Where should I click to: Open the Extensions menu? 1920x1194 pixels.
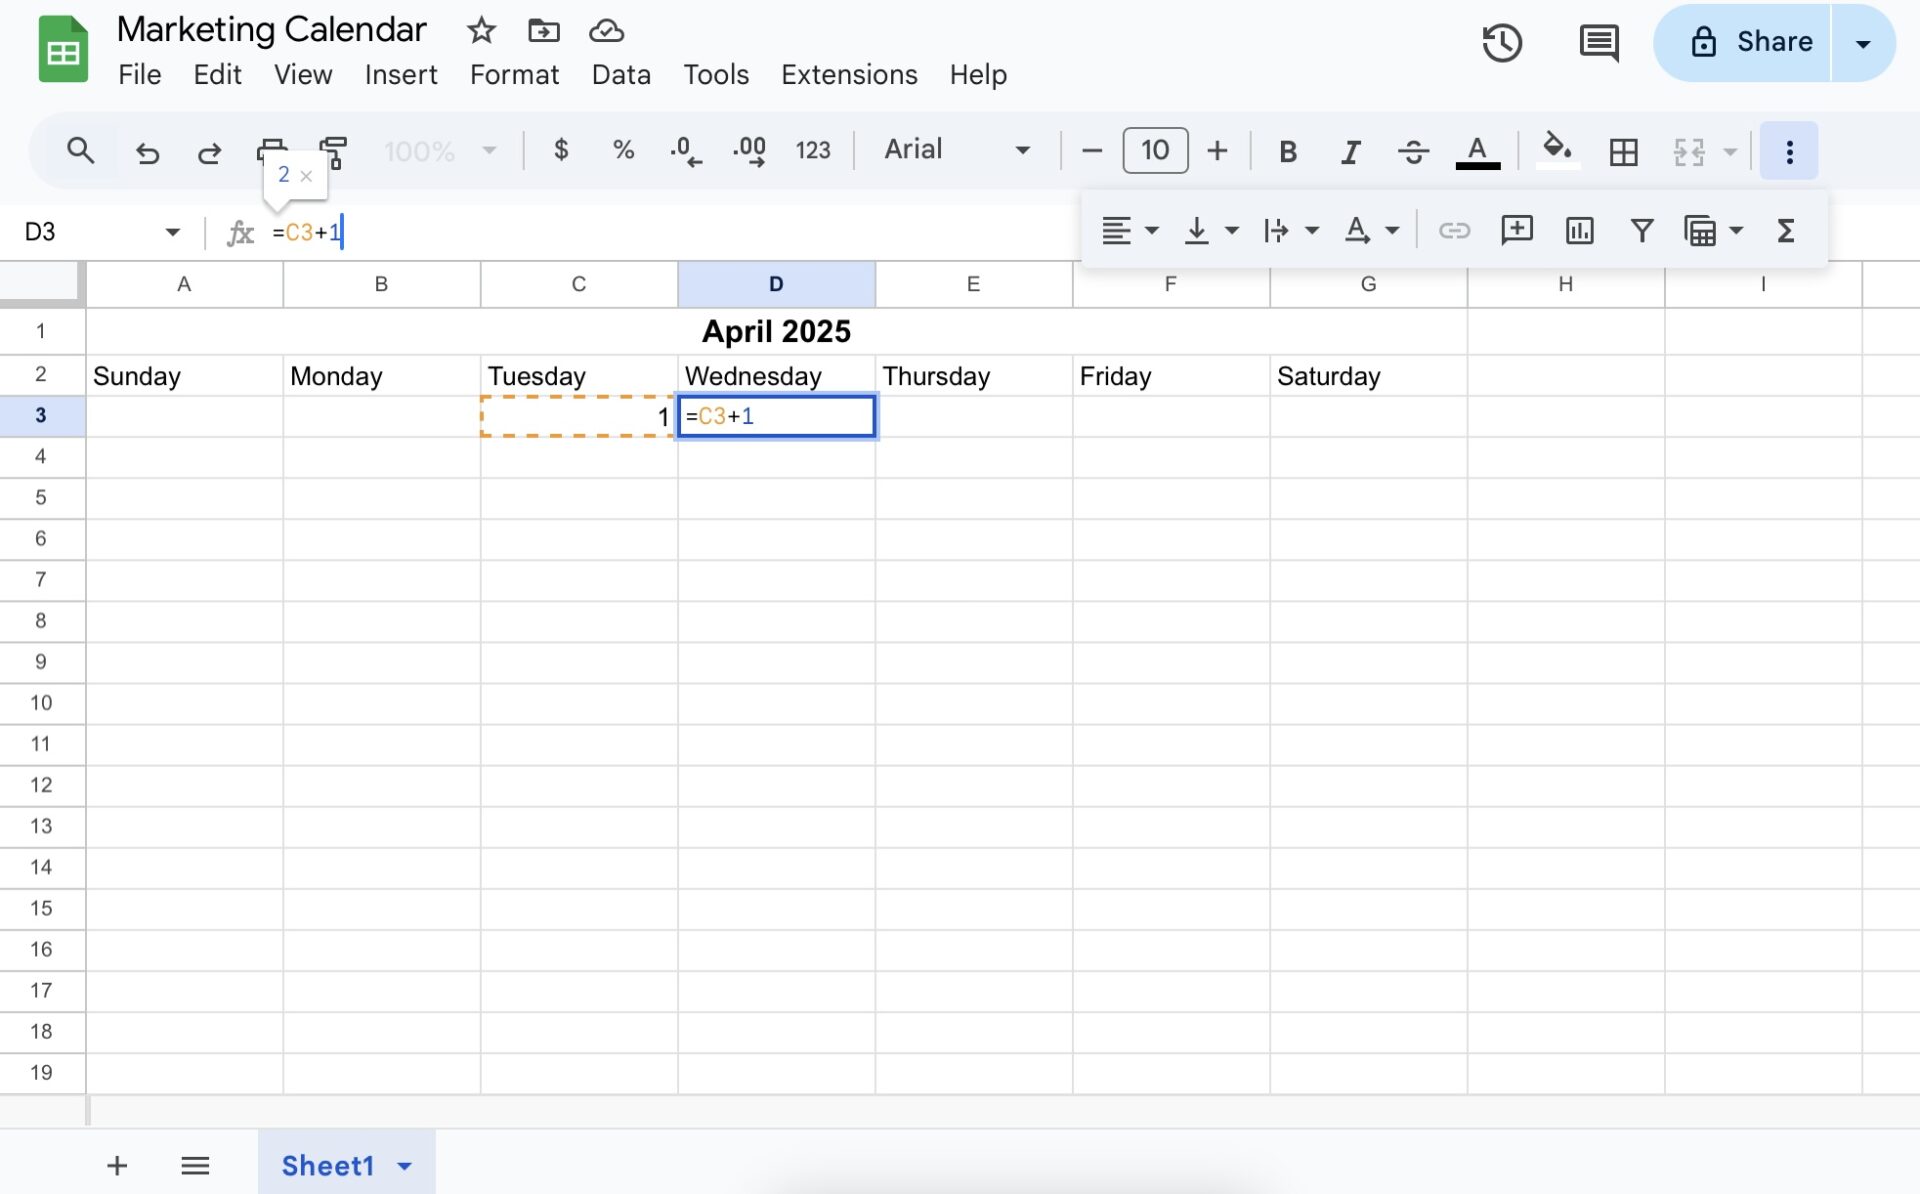tap(848, 75)
